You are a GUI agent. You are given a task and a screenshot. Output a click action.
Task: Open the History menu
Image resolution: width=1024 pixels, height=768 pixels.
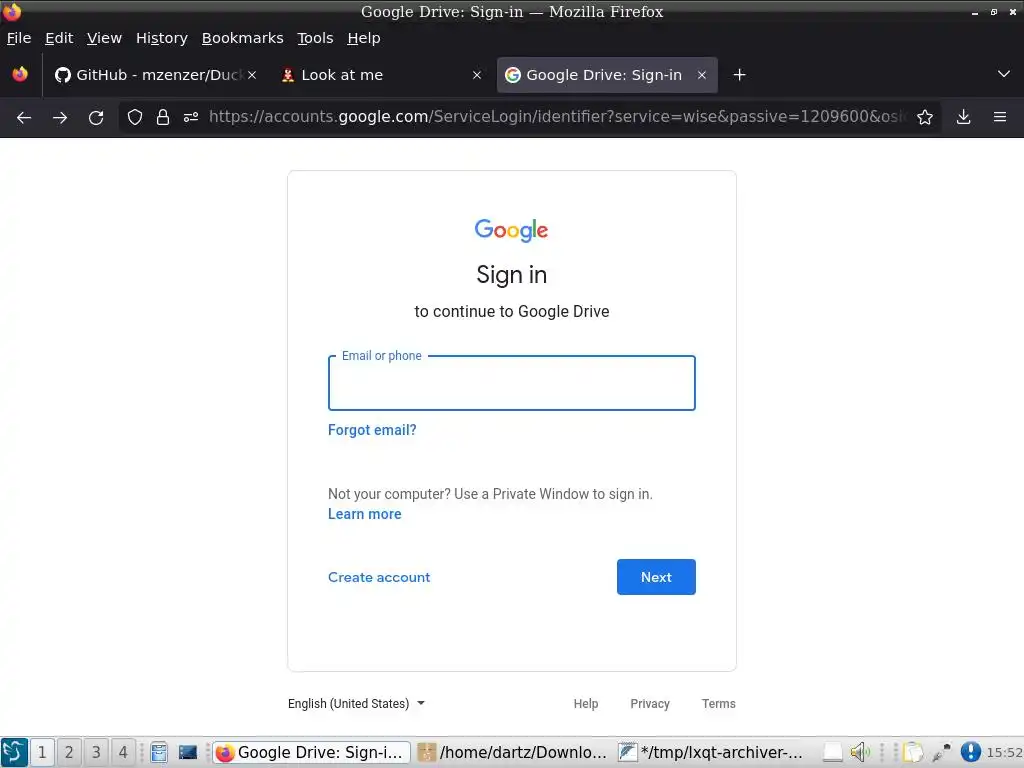coord(162,38)
